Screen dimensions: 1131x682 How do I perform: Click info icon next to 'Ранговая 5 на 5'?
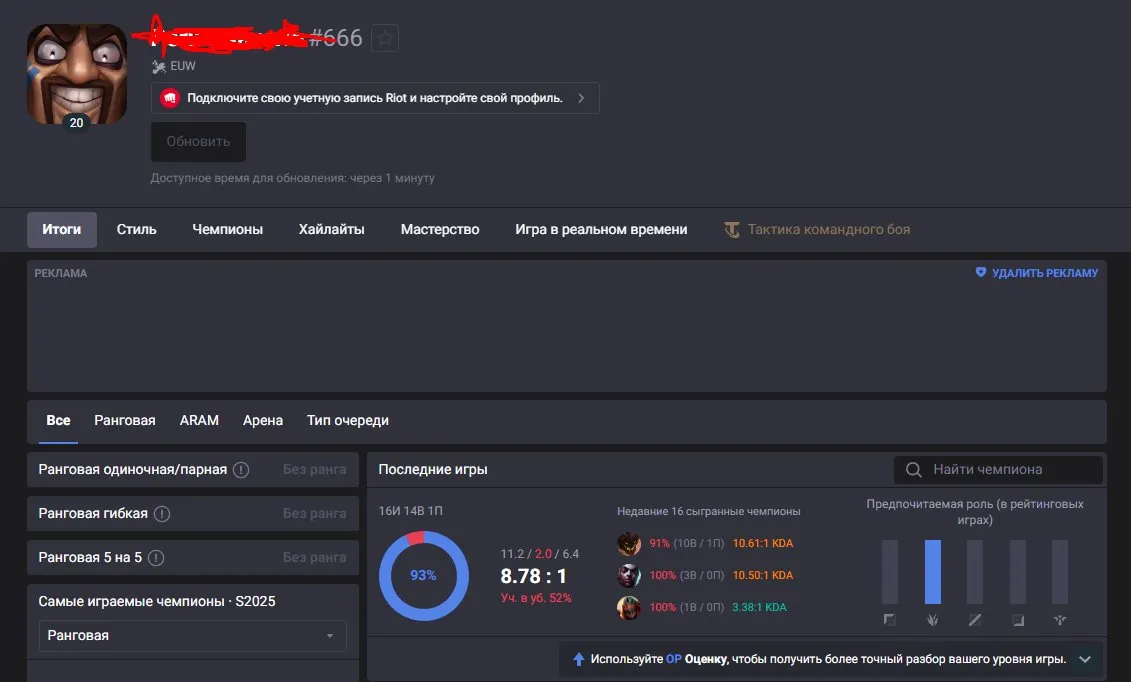(156, 558)
